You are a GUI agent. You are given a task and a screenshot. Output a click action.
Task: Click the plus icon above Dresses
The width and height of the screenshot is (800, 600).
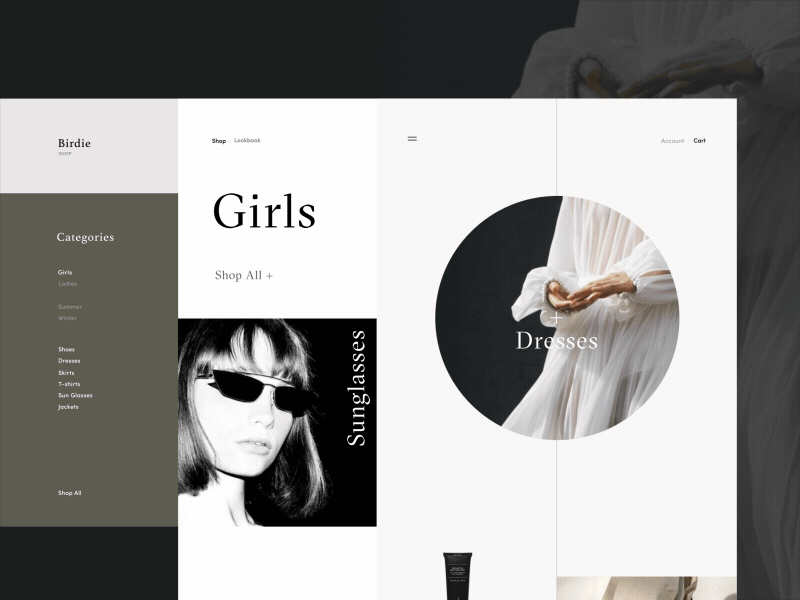(556, 319)
